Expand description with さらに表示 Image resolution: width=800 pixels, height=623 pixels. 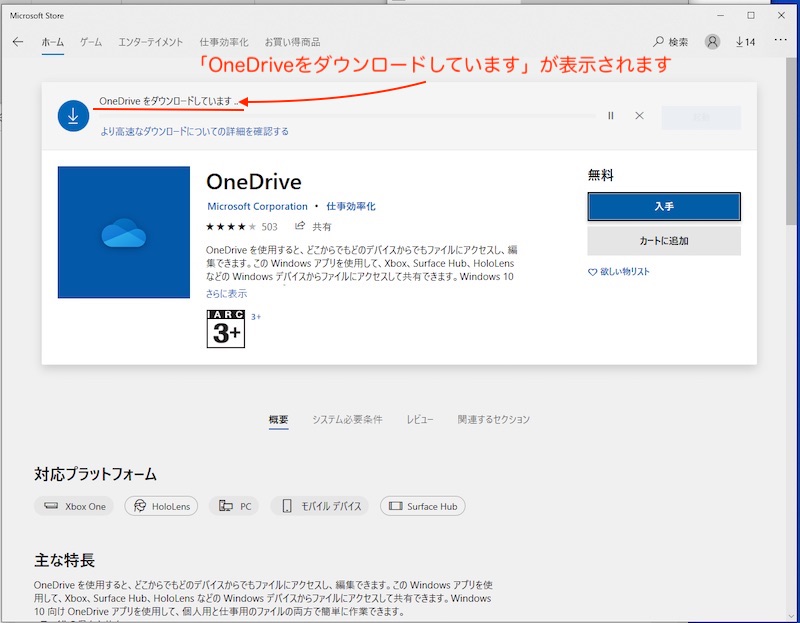[x=227, y=293]
